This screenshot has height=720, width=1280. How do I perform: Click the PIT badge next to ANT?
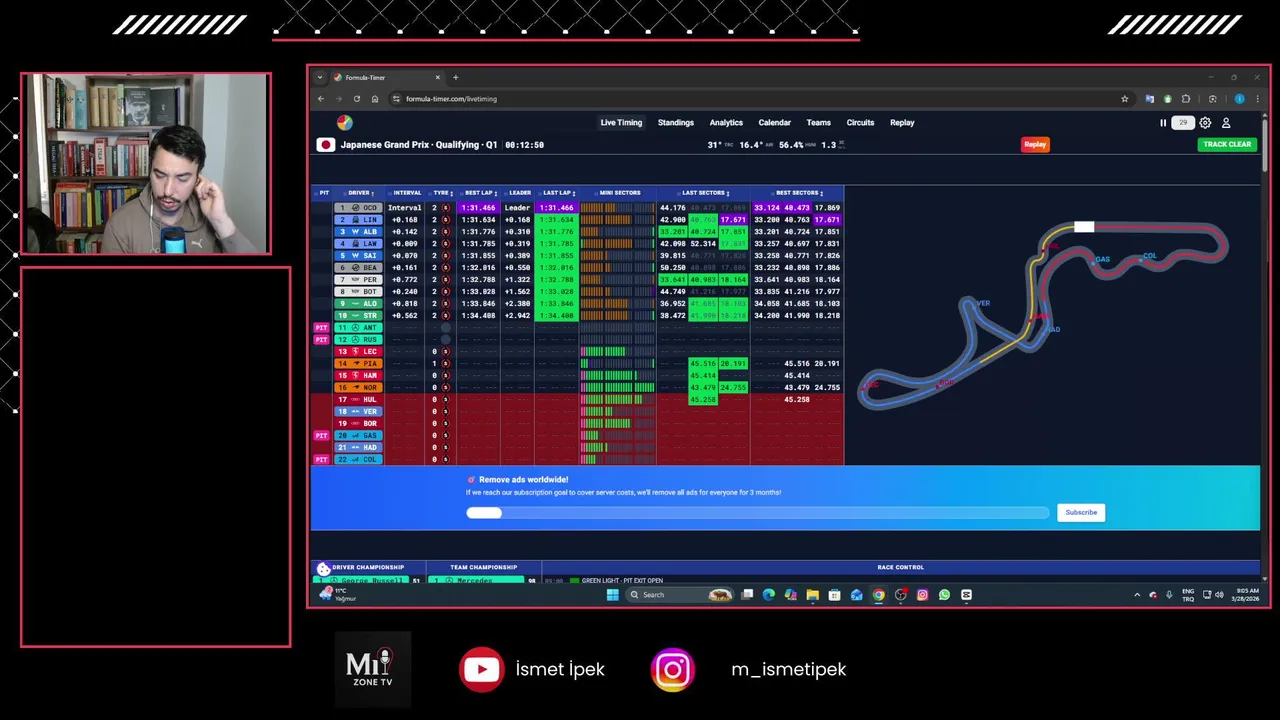tap(321, 328)
